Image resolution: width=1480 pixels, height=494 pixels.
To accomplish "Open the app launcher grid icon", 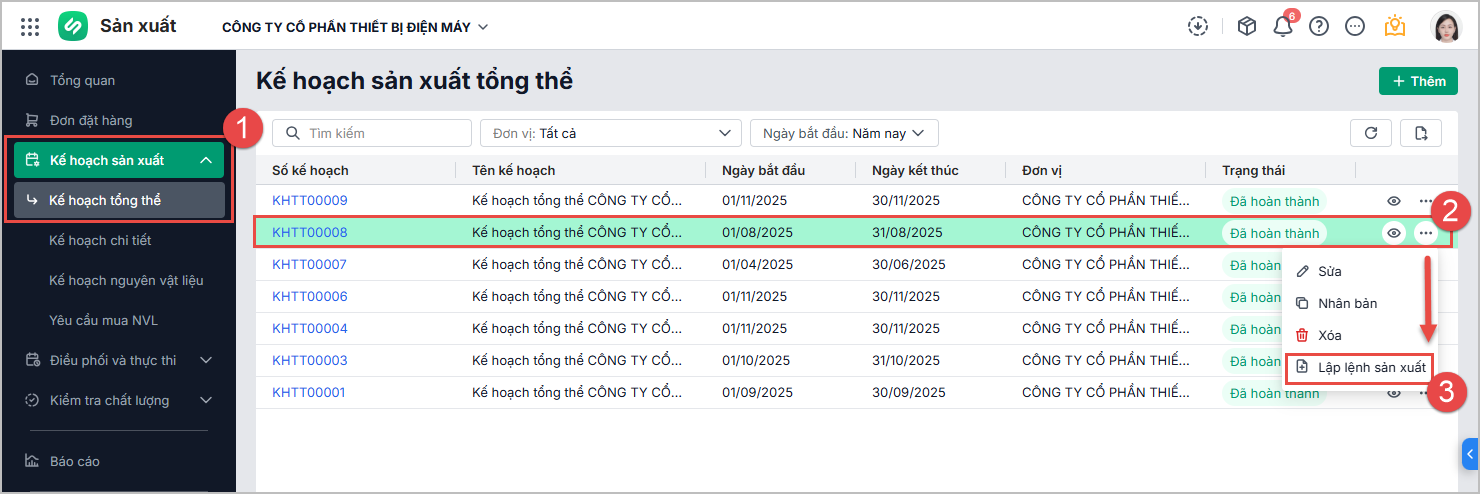I will click(30, 27).
